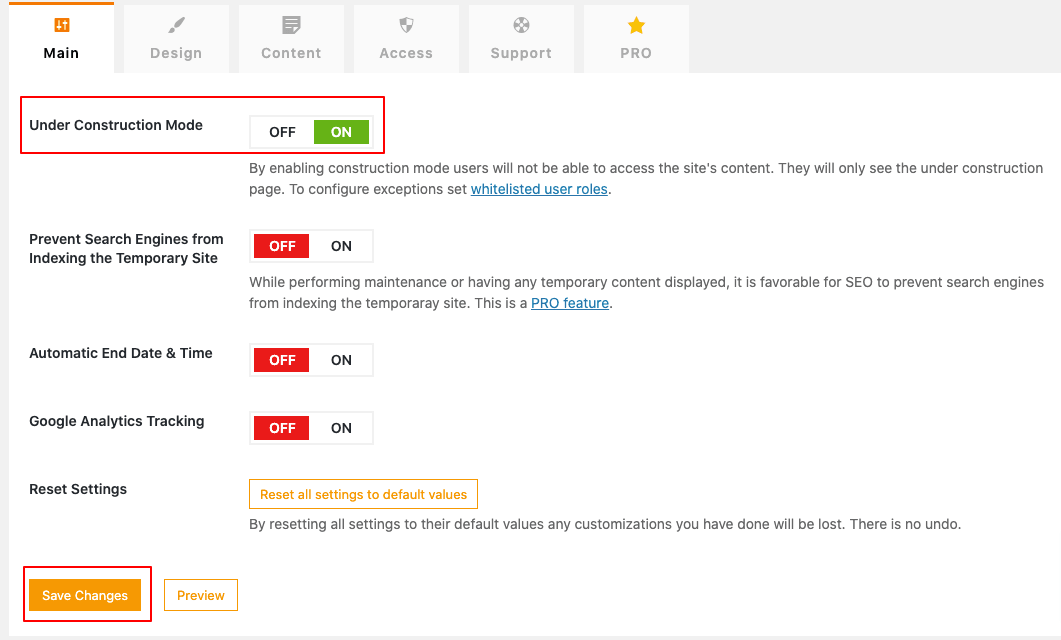Open the whitelisted user roles link

tap(539, 189)
